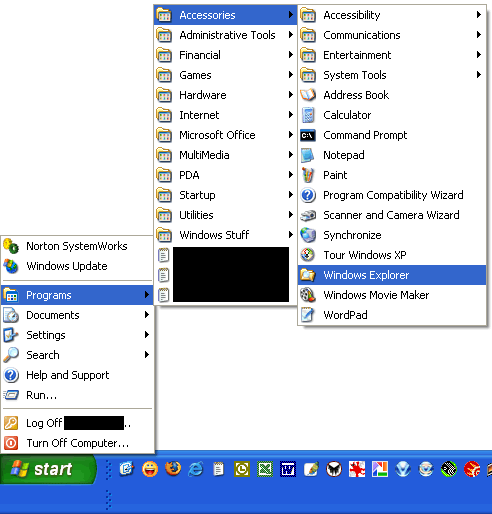
Task: Expand the Documents submenu arrow
Action: tap(147, 315)
